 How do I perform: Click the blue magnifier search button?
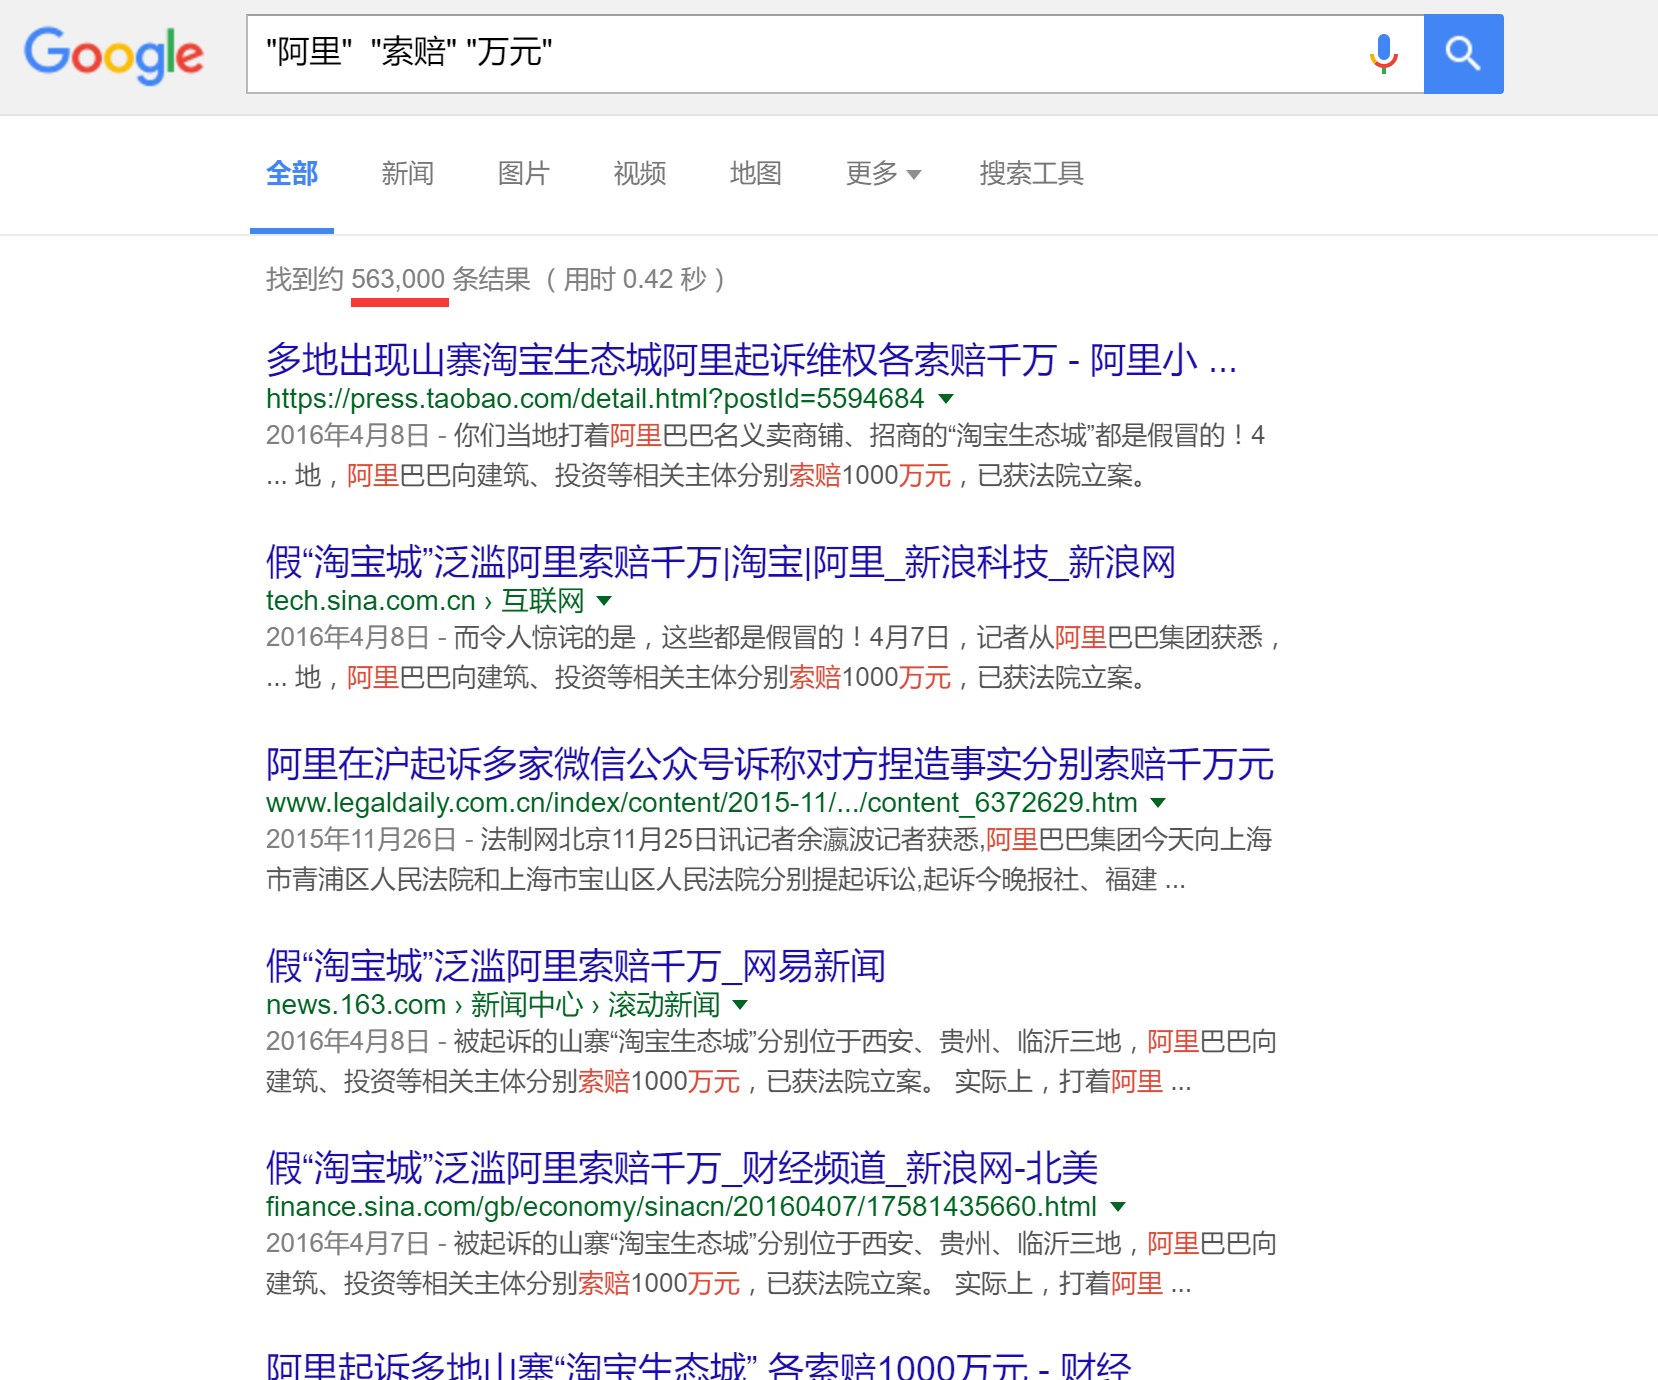[1463, 54]
